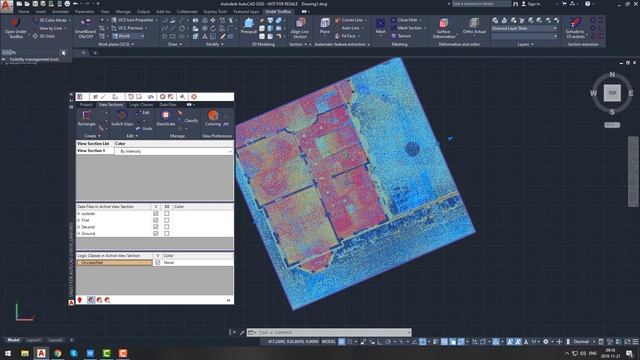Toggle SmartBoard ON/OFF
Image resolution: width=640 pixels, height=360 pixels.
85,28
